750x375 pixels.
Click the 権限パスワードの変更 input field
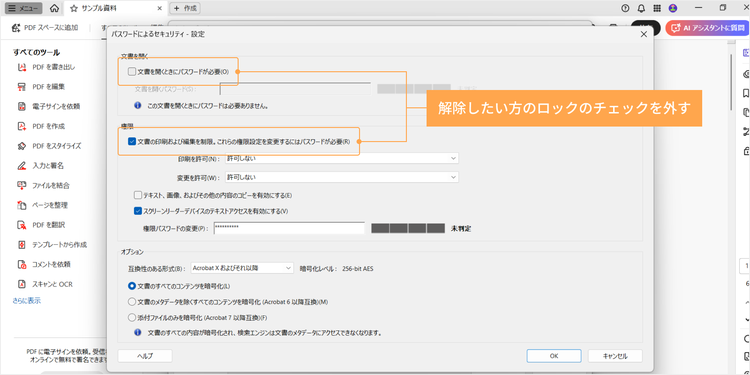tap(289, 228)
